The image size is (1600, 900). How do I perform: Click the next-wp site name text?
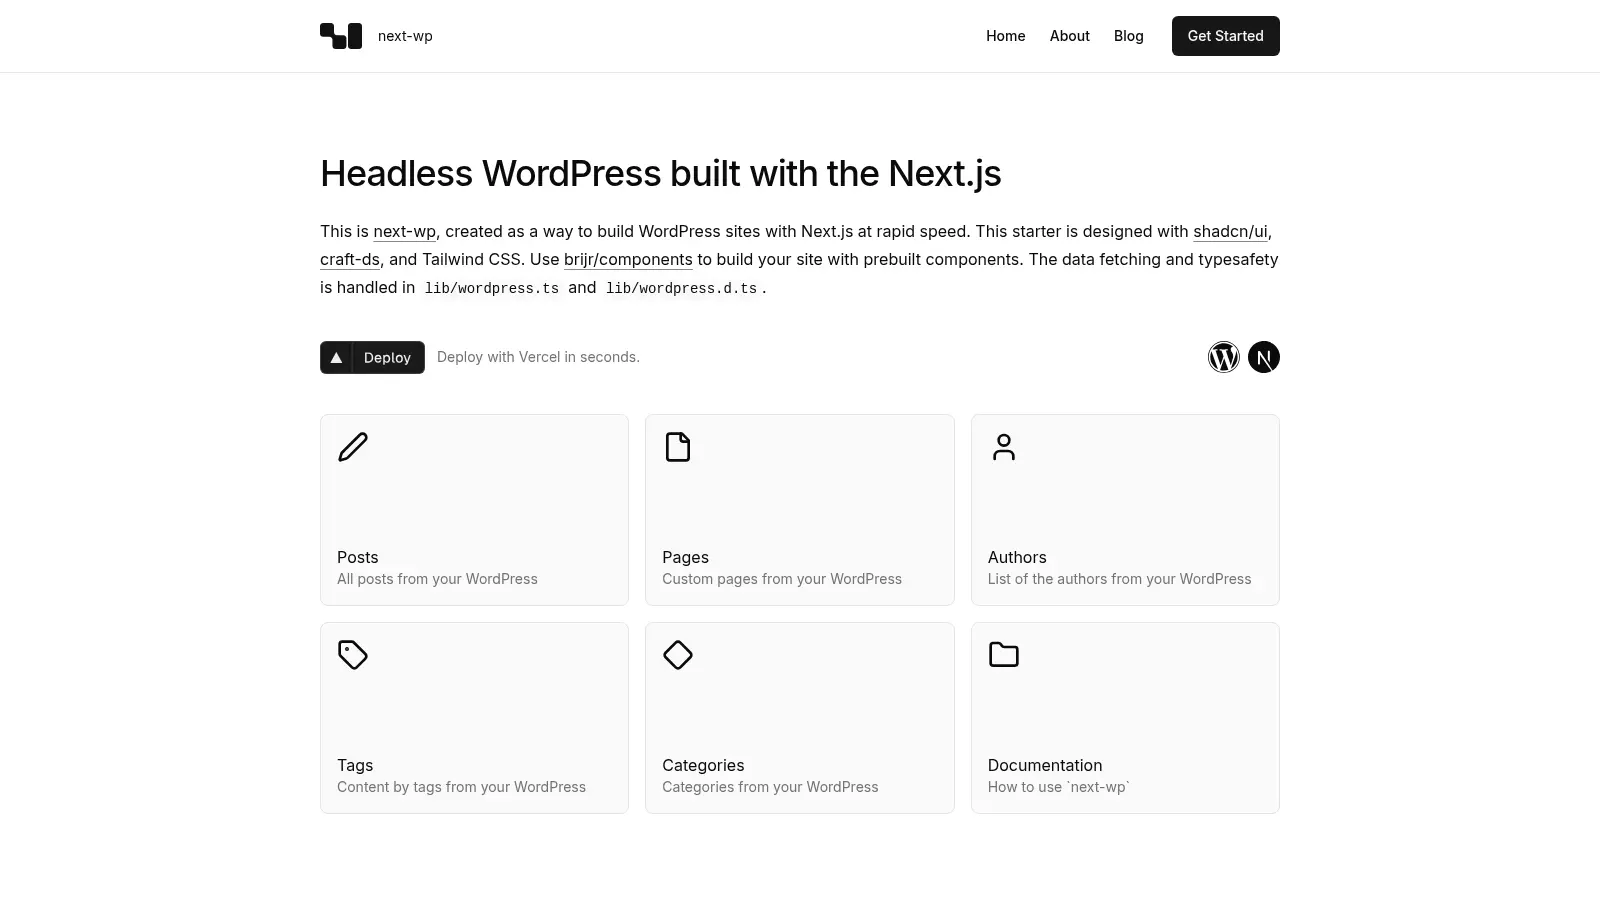pos(405,36)
